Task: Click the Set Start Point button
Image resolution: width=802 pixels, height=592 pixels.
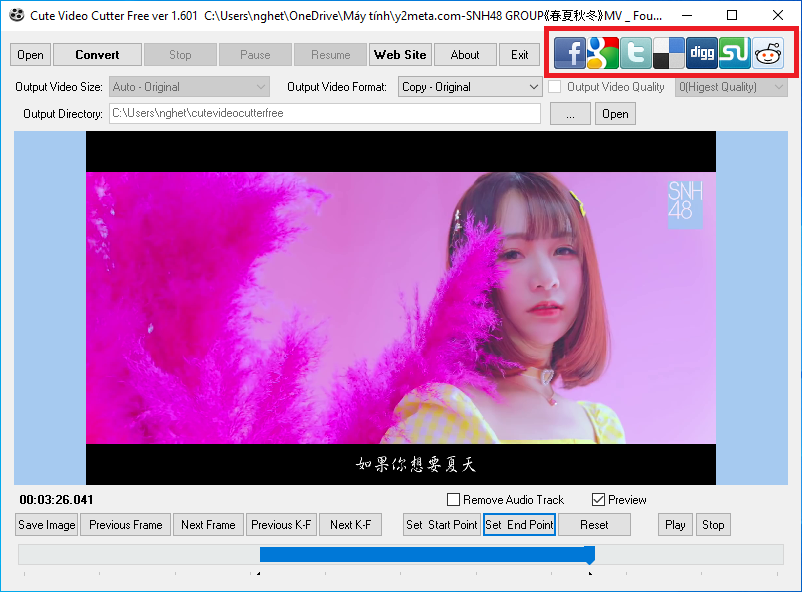Action: click(x=441, y=525)
